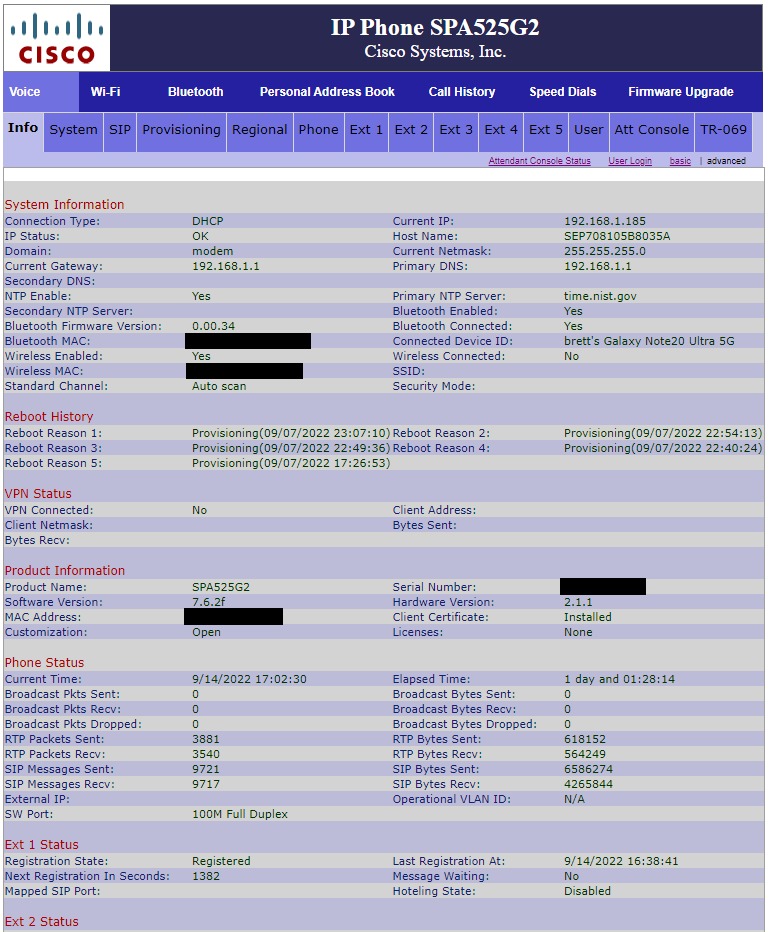Click Reboot Reason 5 Provisioning 17:26:53 entry
This screenshot has height=932, width=769.
[x=291, y=463]
